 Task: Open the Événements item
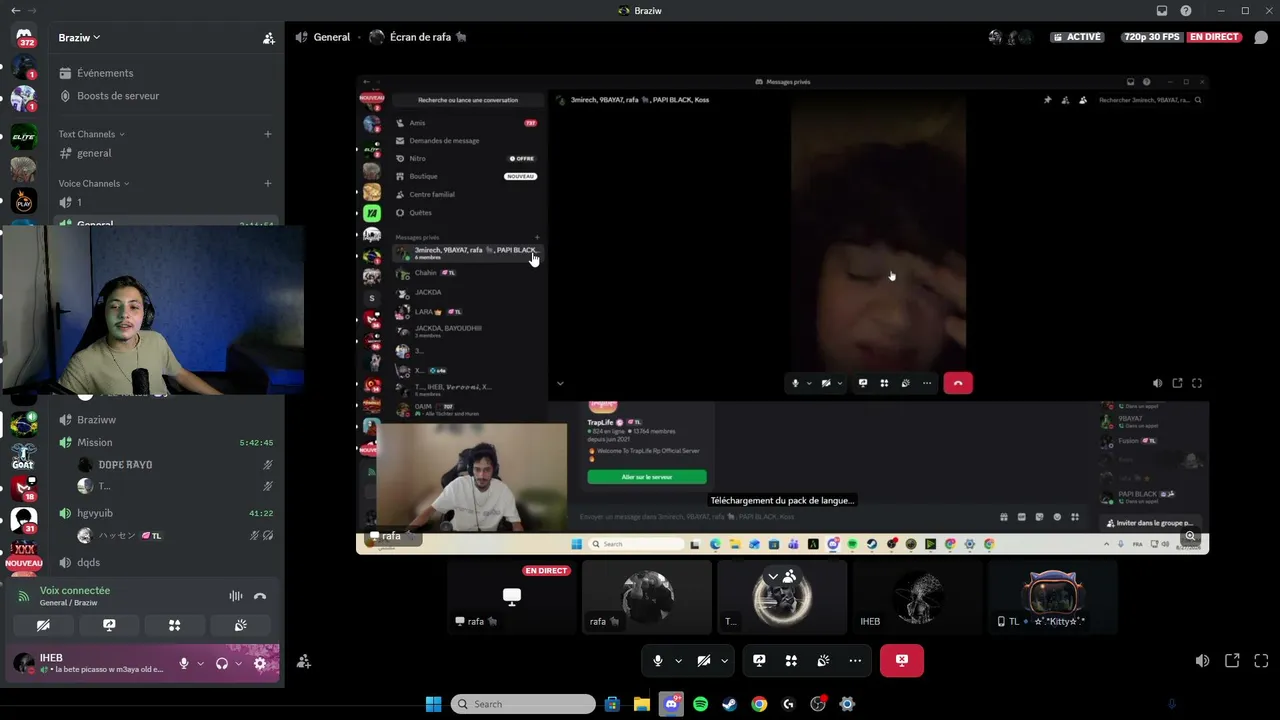[x=166, y=73]
